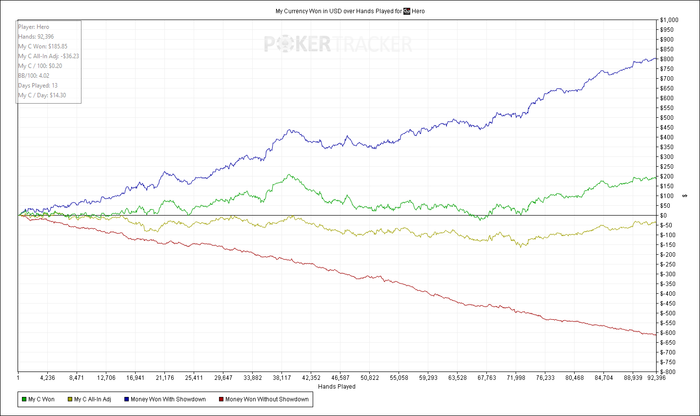Image resolution: width=700 pixels, height=416 pixels.
Task: Click the 'My C Won: $185.85' stat line
Action: [43, 46]
